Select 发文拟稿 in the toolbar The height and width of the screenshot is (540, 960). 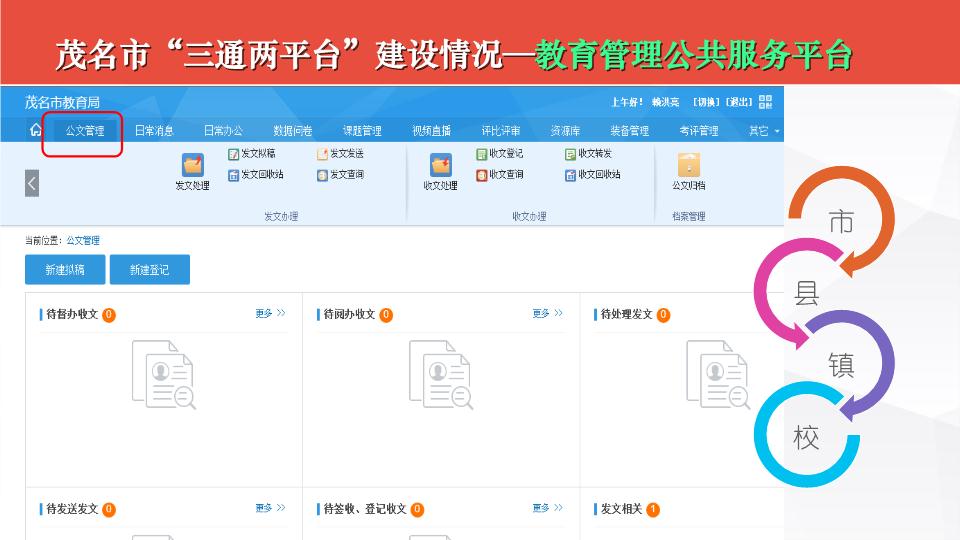251,154
